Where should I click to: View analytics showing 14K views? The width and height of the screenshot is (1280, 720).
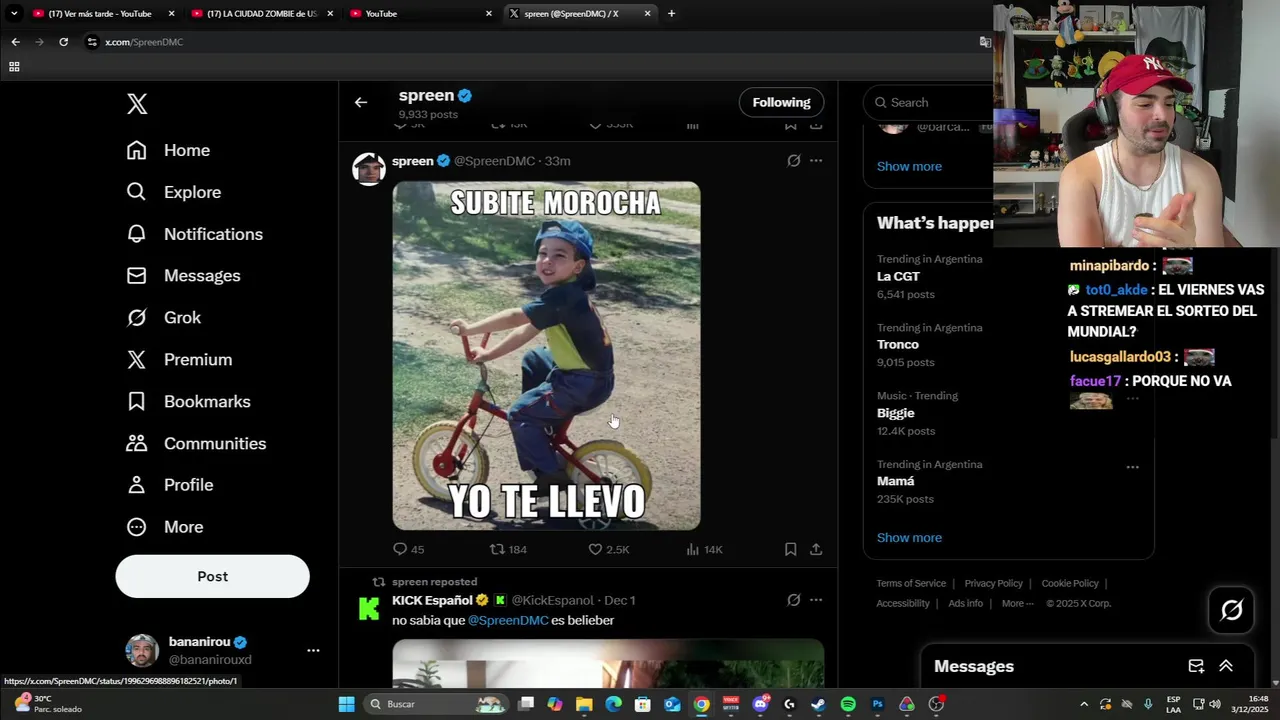(704, 549)
